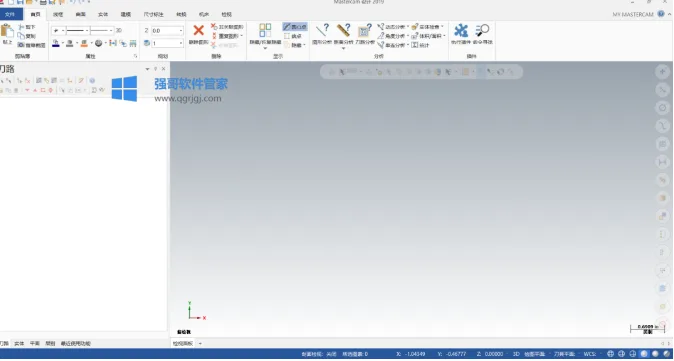This screenshot has height=361, width=674.
Task: Switch to the Machine ribbon tab
Action: click(204, 14)
